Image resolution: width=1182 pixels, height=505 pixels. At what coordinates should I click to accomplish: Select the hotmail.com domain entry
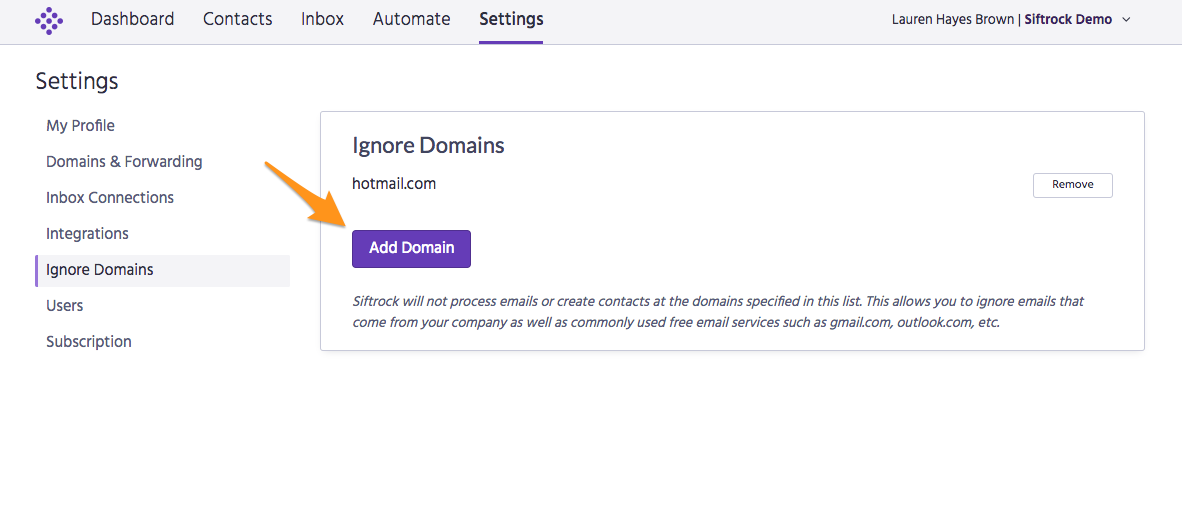pyautogui.click(x=394, y=183)
